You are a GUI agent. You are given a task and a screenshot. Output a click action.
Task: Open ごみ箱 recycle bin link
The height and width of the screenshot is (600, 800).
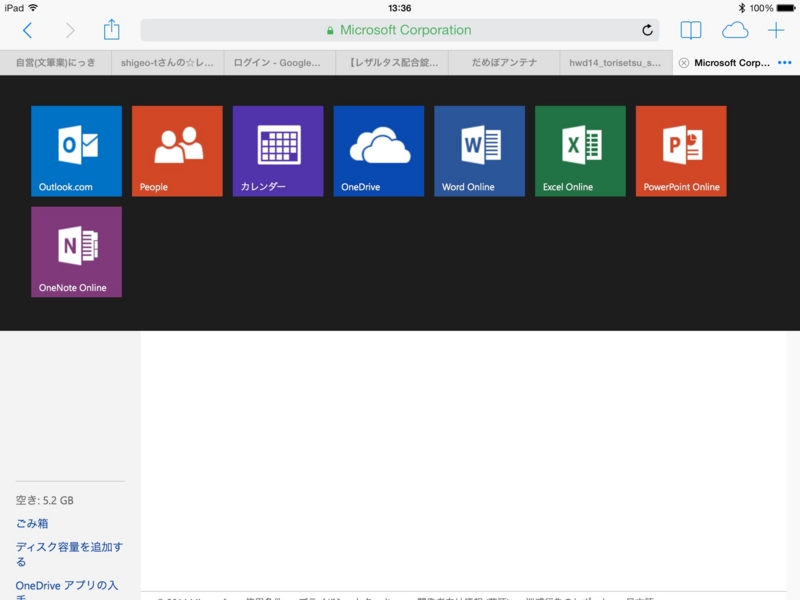click(32, 523)
